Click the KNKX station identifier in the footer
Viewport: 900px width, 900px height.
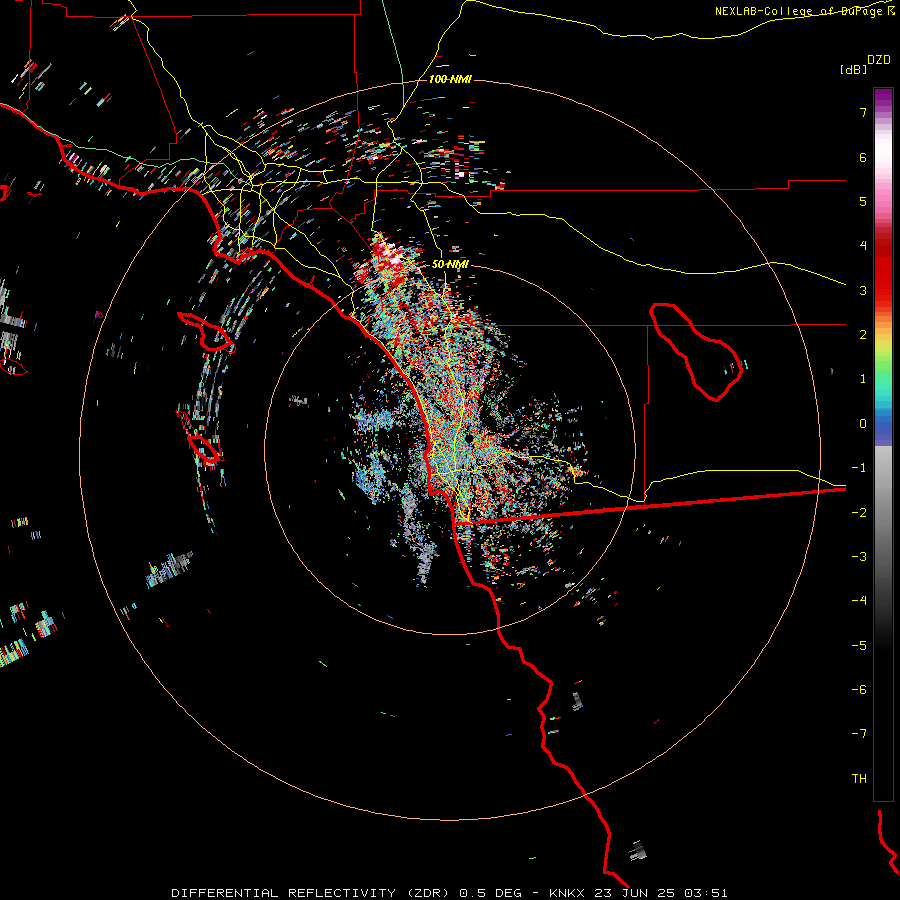[568, 893]
